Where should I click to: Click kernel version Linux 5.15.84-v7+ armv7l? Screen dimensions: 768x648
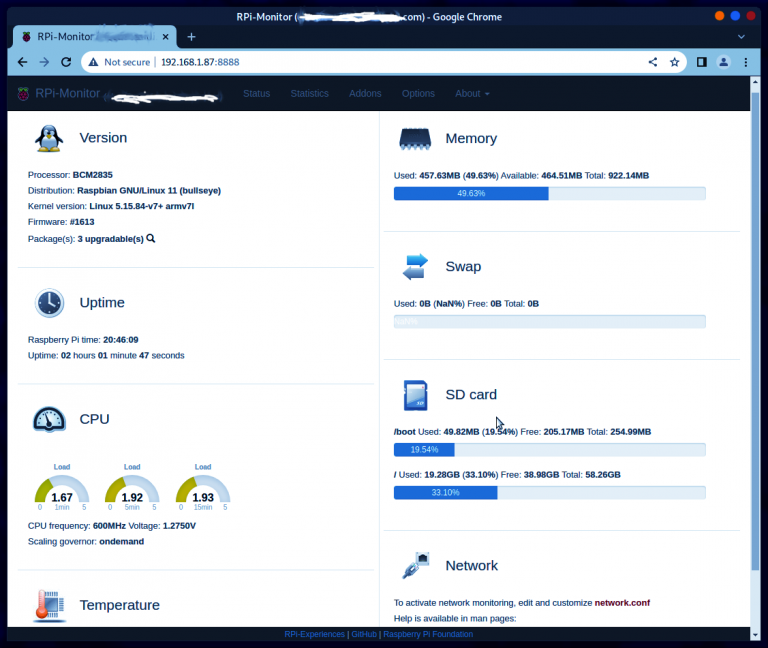142,206
